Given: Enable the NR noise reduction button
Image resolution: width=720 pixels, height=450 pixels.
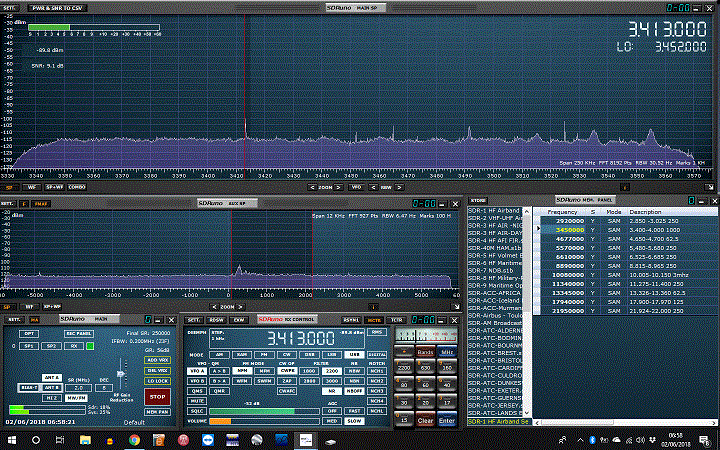Looking at the screenshot, I should (x=332, y=391).
